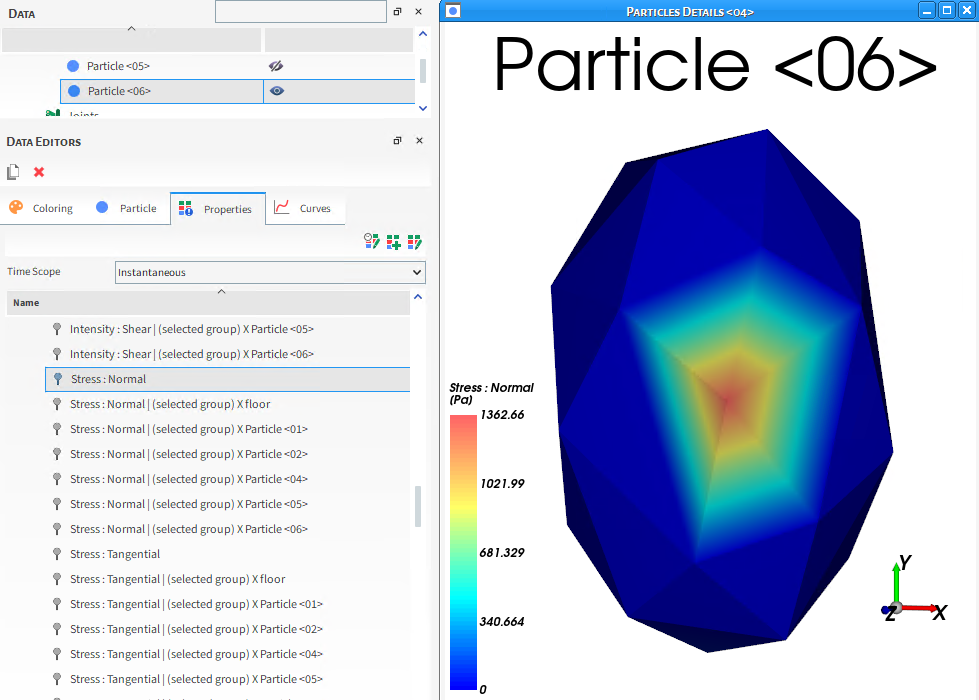979x700 pixels.
Task: Click the edit time scope icon
Action: tap(371, 241)
